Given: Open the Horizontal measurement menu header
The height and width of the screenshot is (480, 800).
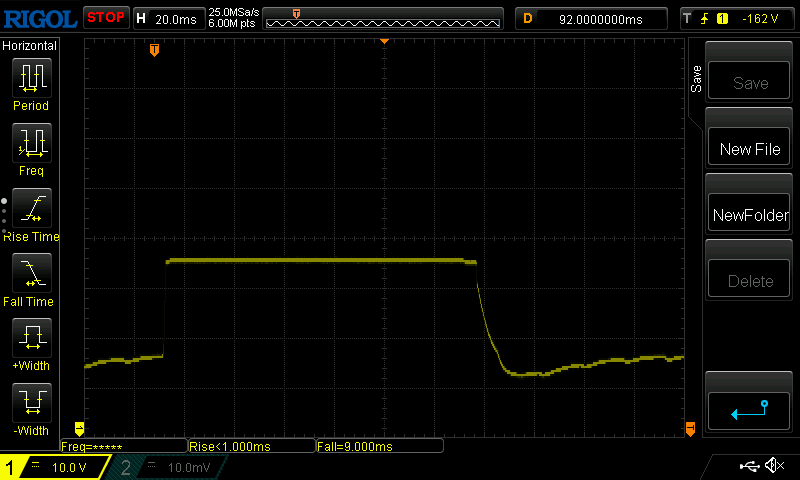Looking at the screenshot, I should (30, 46).
